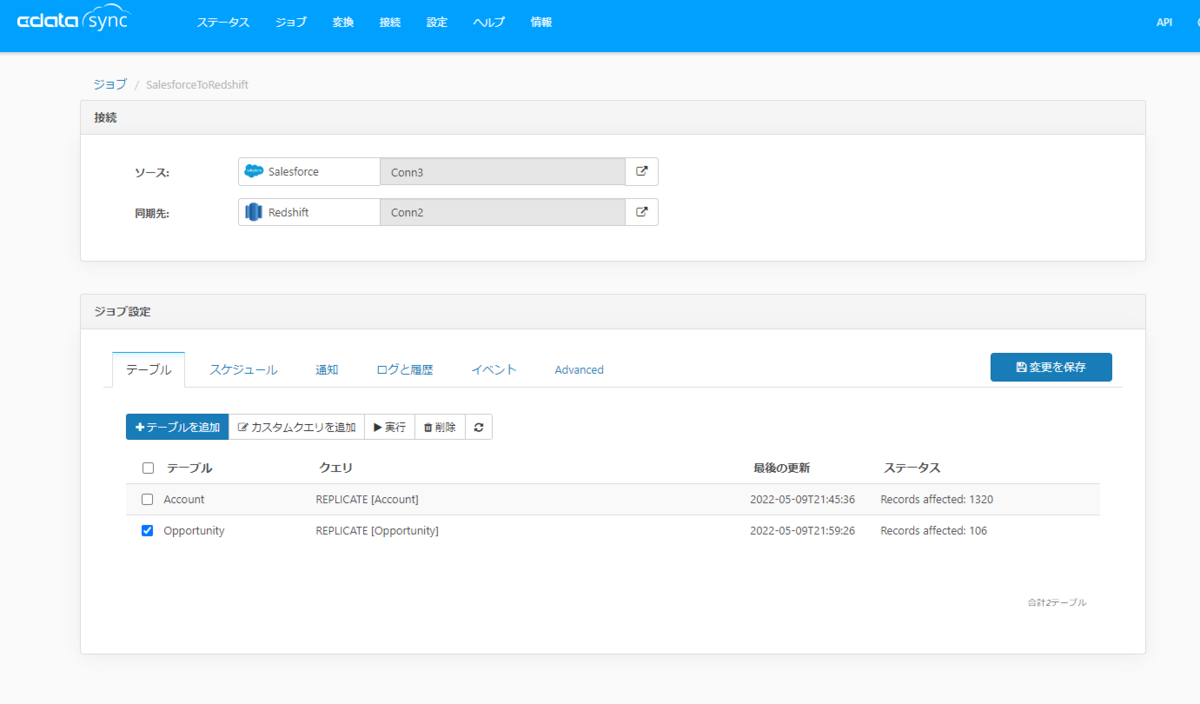The height and width of the screenshot is (704, 1200).
Task: Click the テーブルを追加 button
Action: click(x=177, y=427)
